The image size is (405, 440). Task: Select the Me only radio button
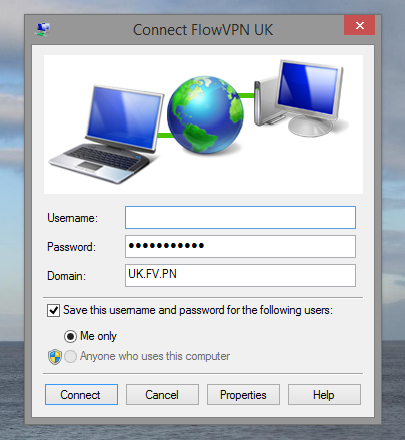point(70,336)
